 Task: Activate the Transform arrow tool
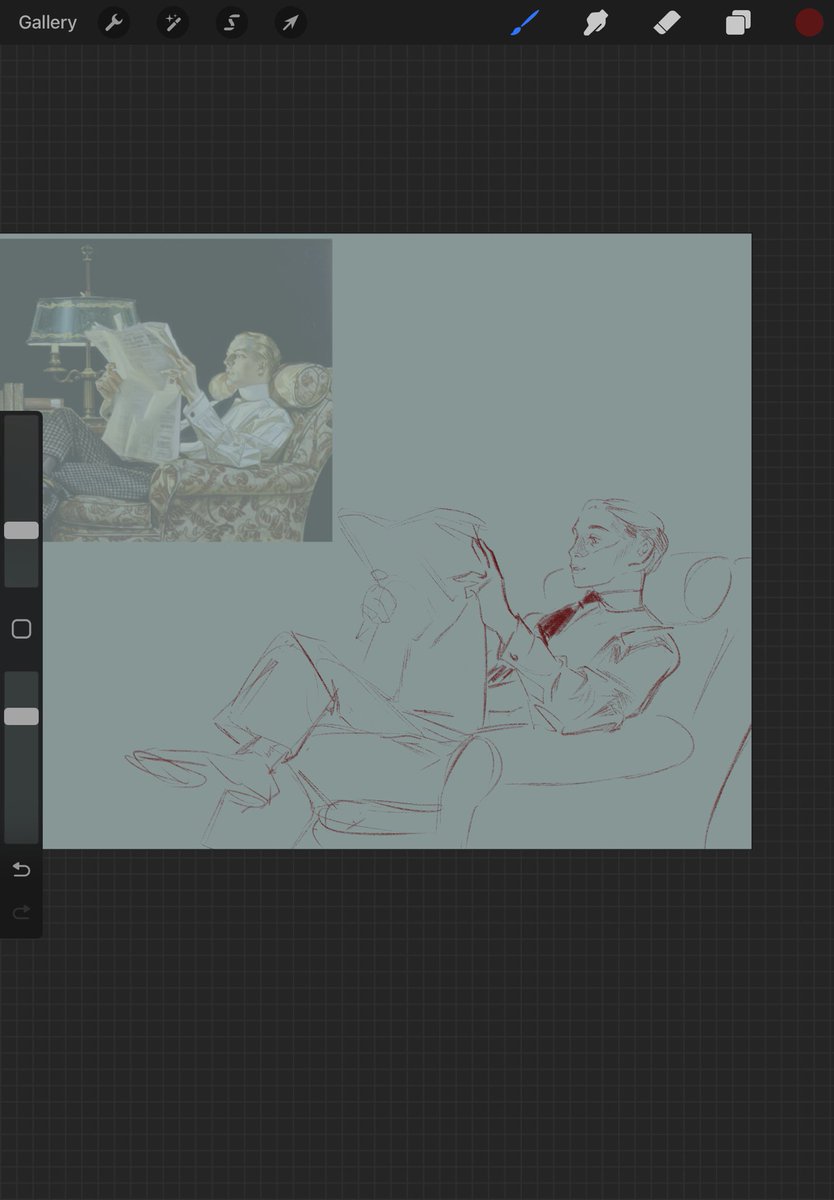point(290,22)
